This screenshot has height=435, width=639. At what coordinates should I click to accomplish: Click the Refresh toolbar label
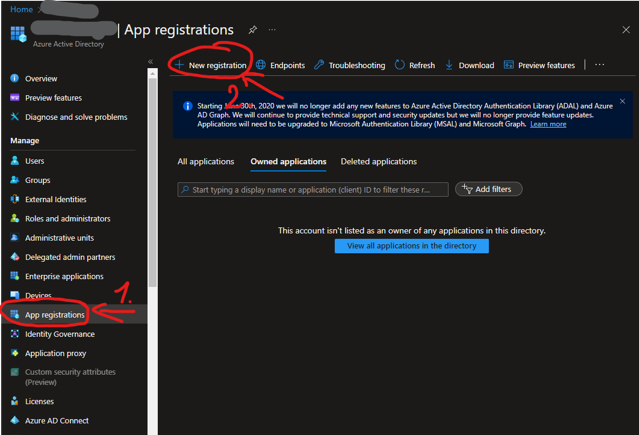[x=422, y=65]
